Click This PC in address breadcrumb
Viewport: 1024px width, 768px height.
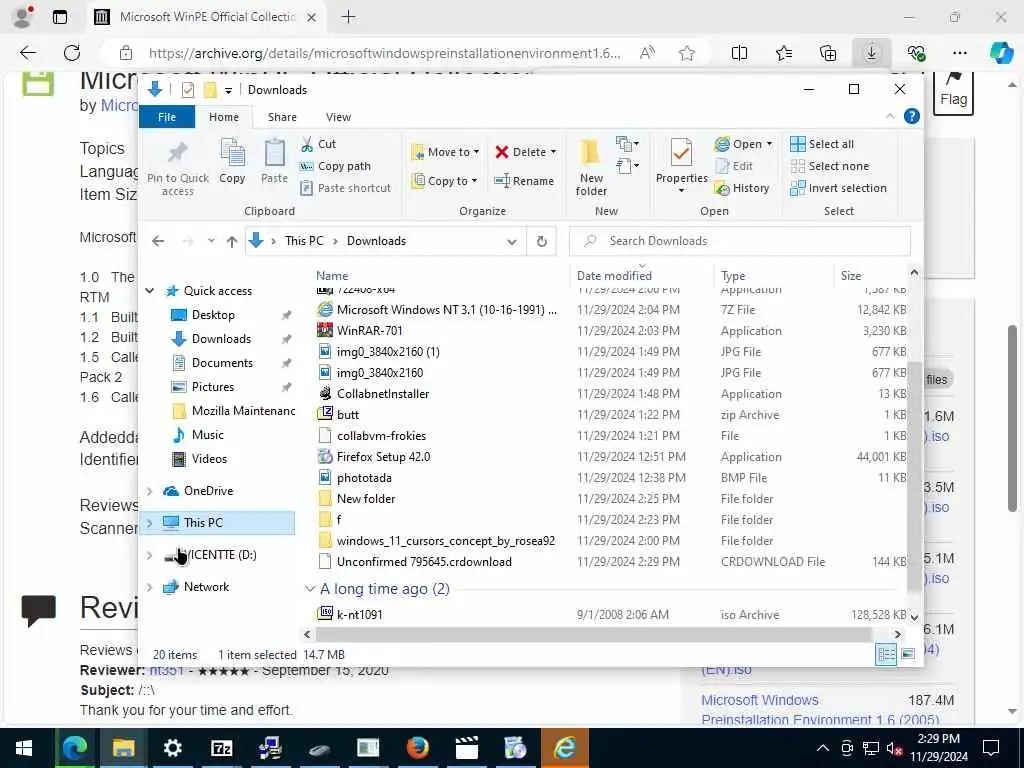point(304,241)
